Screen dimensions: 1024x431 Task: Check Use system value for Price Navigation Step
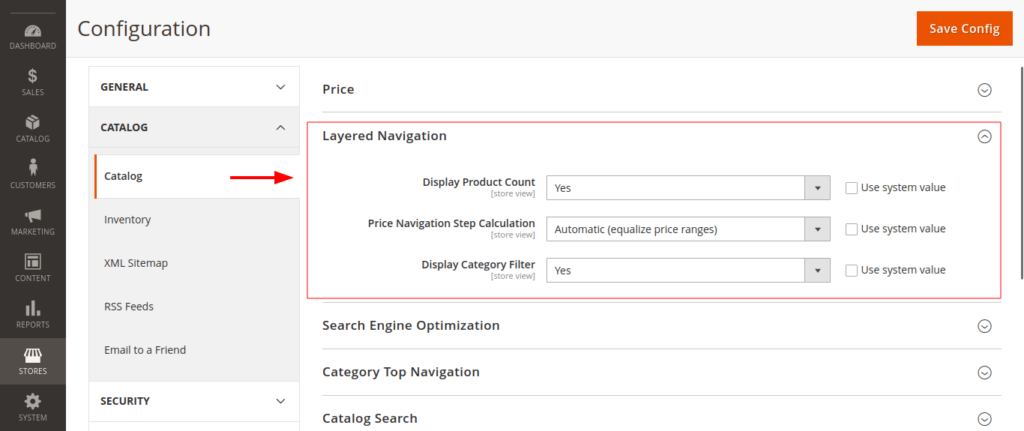(x=851, y=229)
